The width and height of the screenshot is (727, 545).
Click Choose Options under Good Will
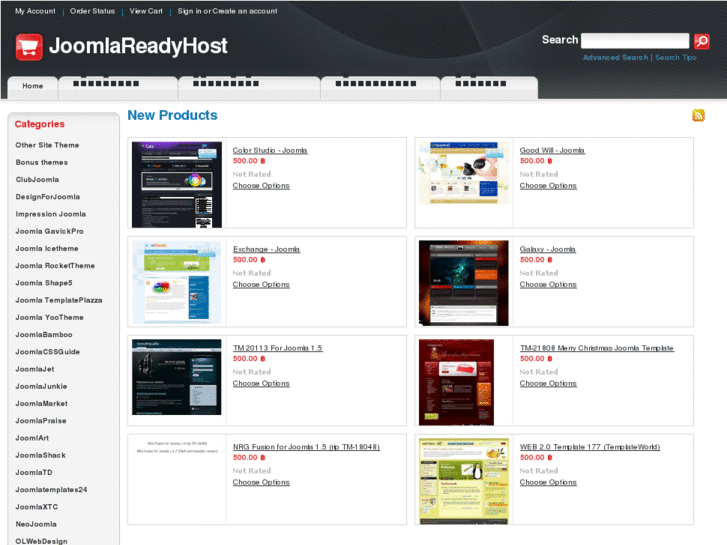[x=548, y=186]
